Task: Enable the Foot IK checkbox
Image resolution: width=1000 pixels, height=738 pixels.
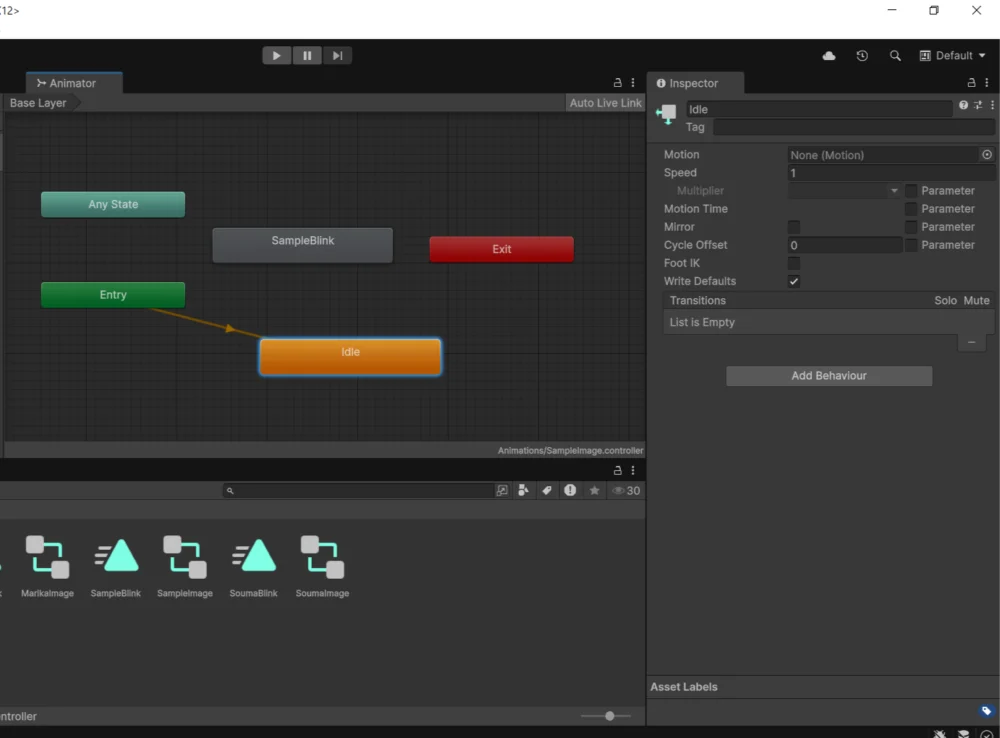Action: pyautogui.click(x=794, y=263)
